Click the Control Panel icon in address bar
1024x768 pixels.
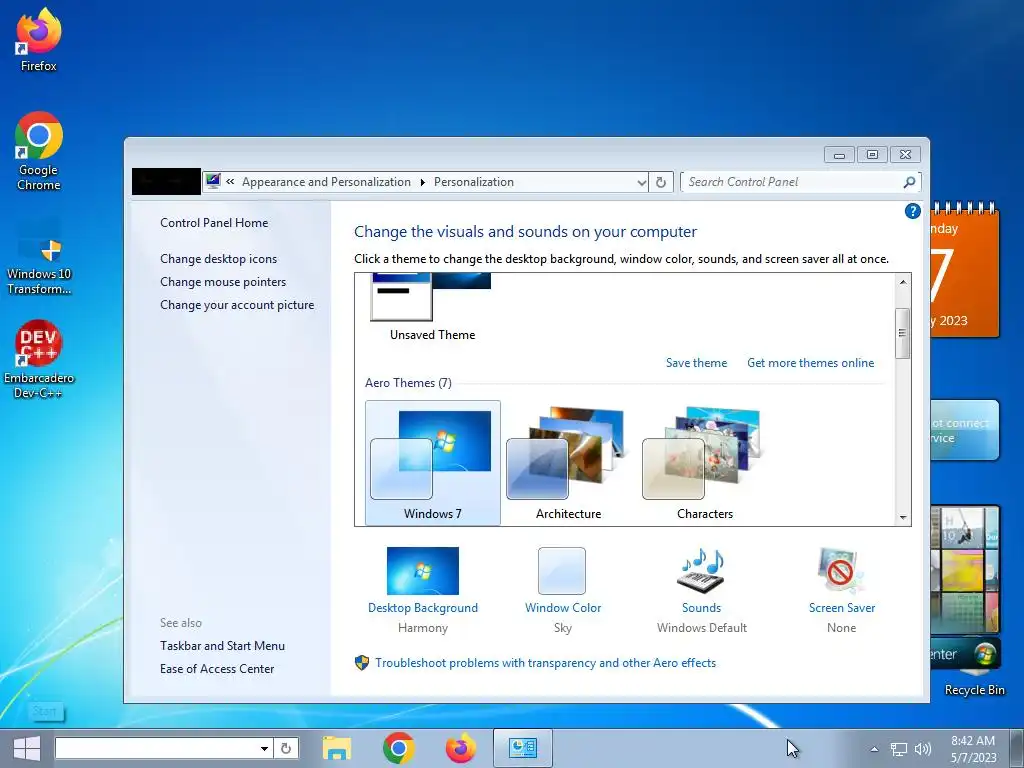tap(213, 182)
